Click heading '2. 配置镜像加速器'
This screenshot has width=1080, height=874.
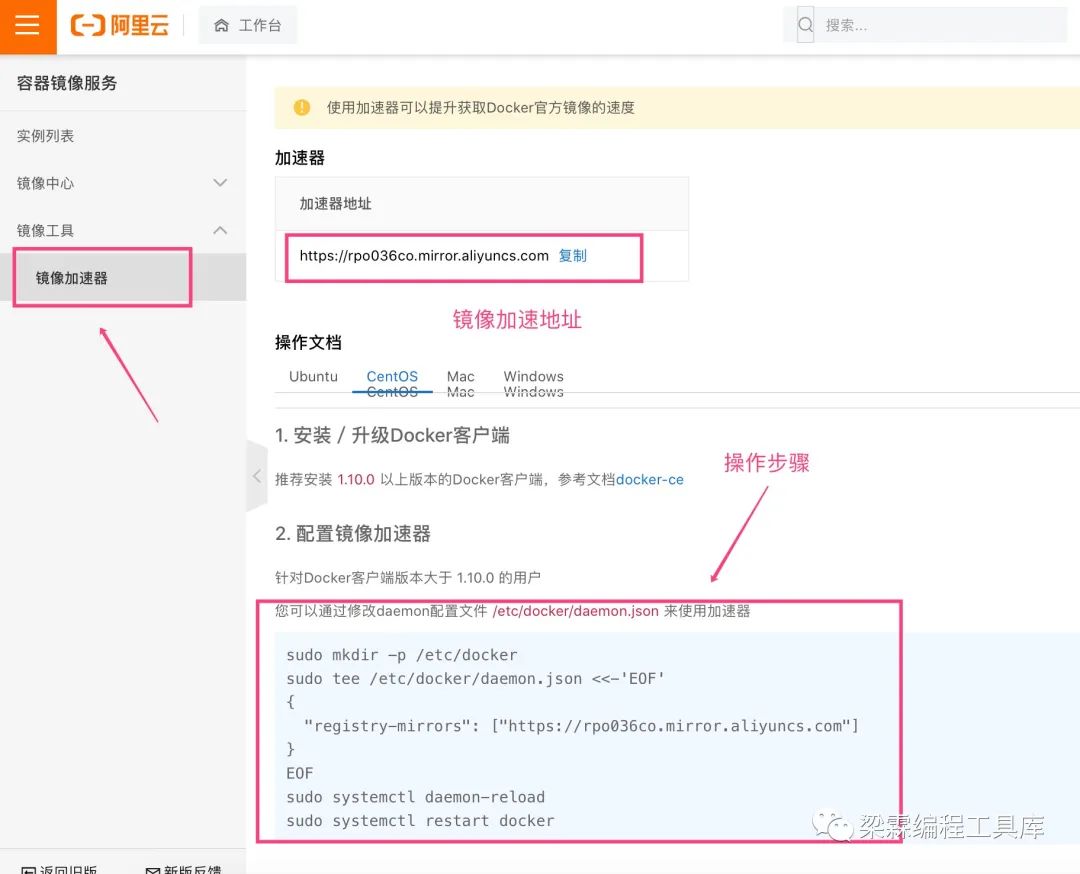[x=353, y=534]
